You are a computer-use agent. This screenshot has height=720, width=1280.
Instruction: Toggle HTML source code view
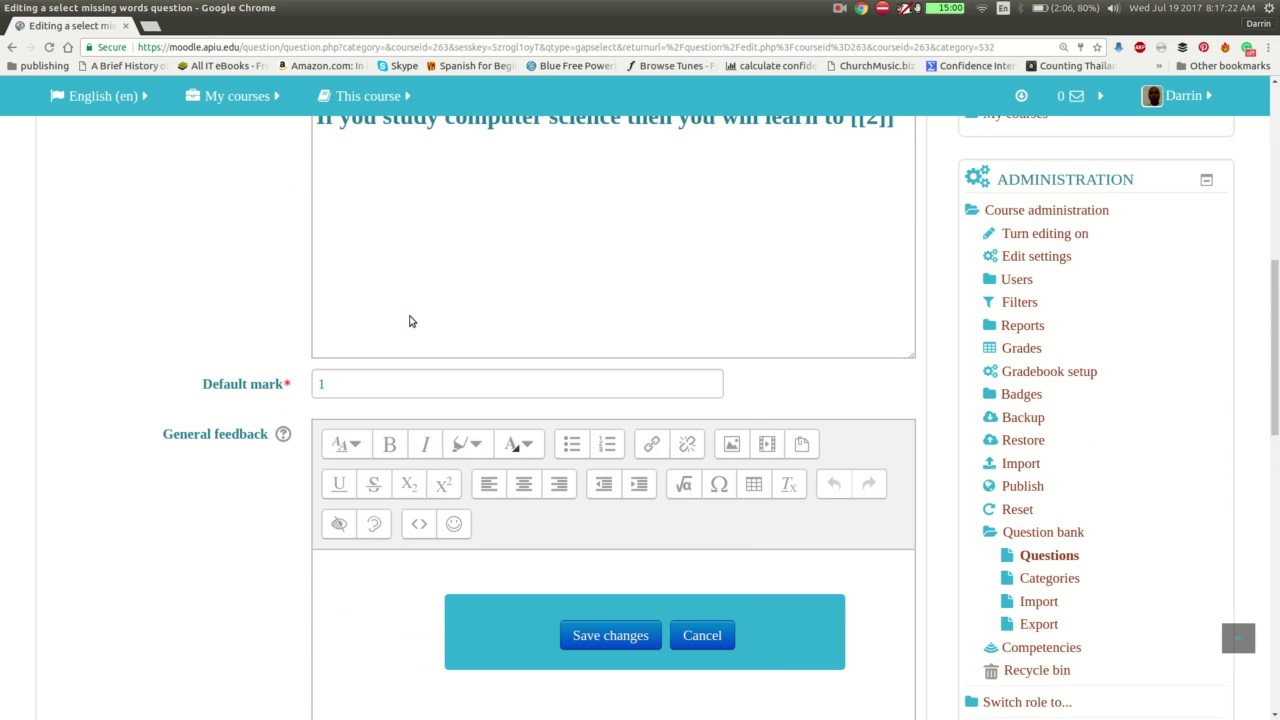[x=419, y=524]
